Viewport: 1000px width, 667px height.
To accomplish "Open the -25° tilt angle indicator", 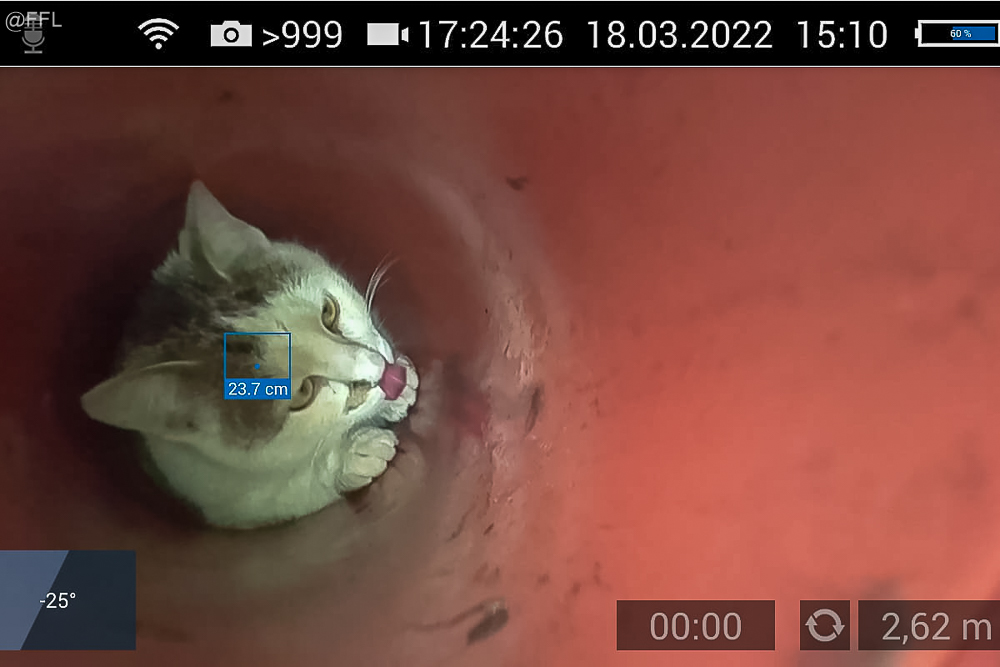I will point(66,600).
